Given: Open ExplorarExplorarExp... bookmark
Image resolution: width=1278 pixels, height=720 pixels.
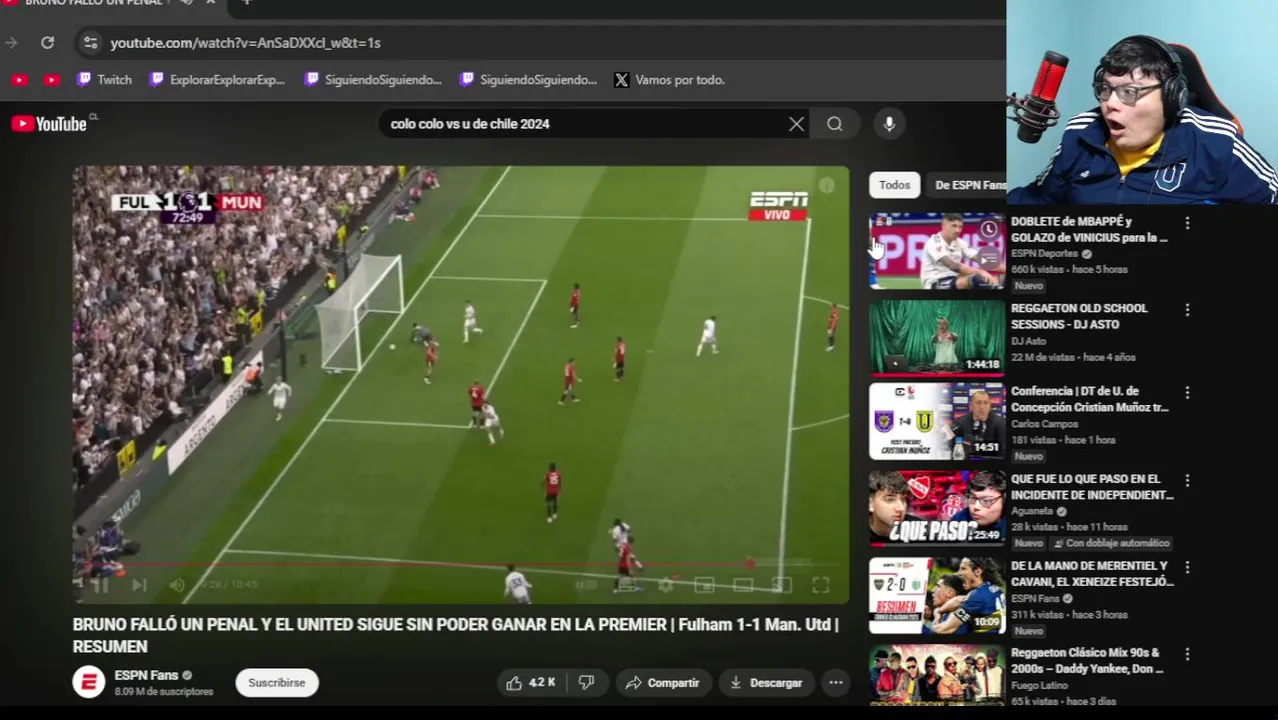Looking at the screenshot, I should pyautogui.click(x=217, y=80).
